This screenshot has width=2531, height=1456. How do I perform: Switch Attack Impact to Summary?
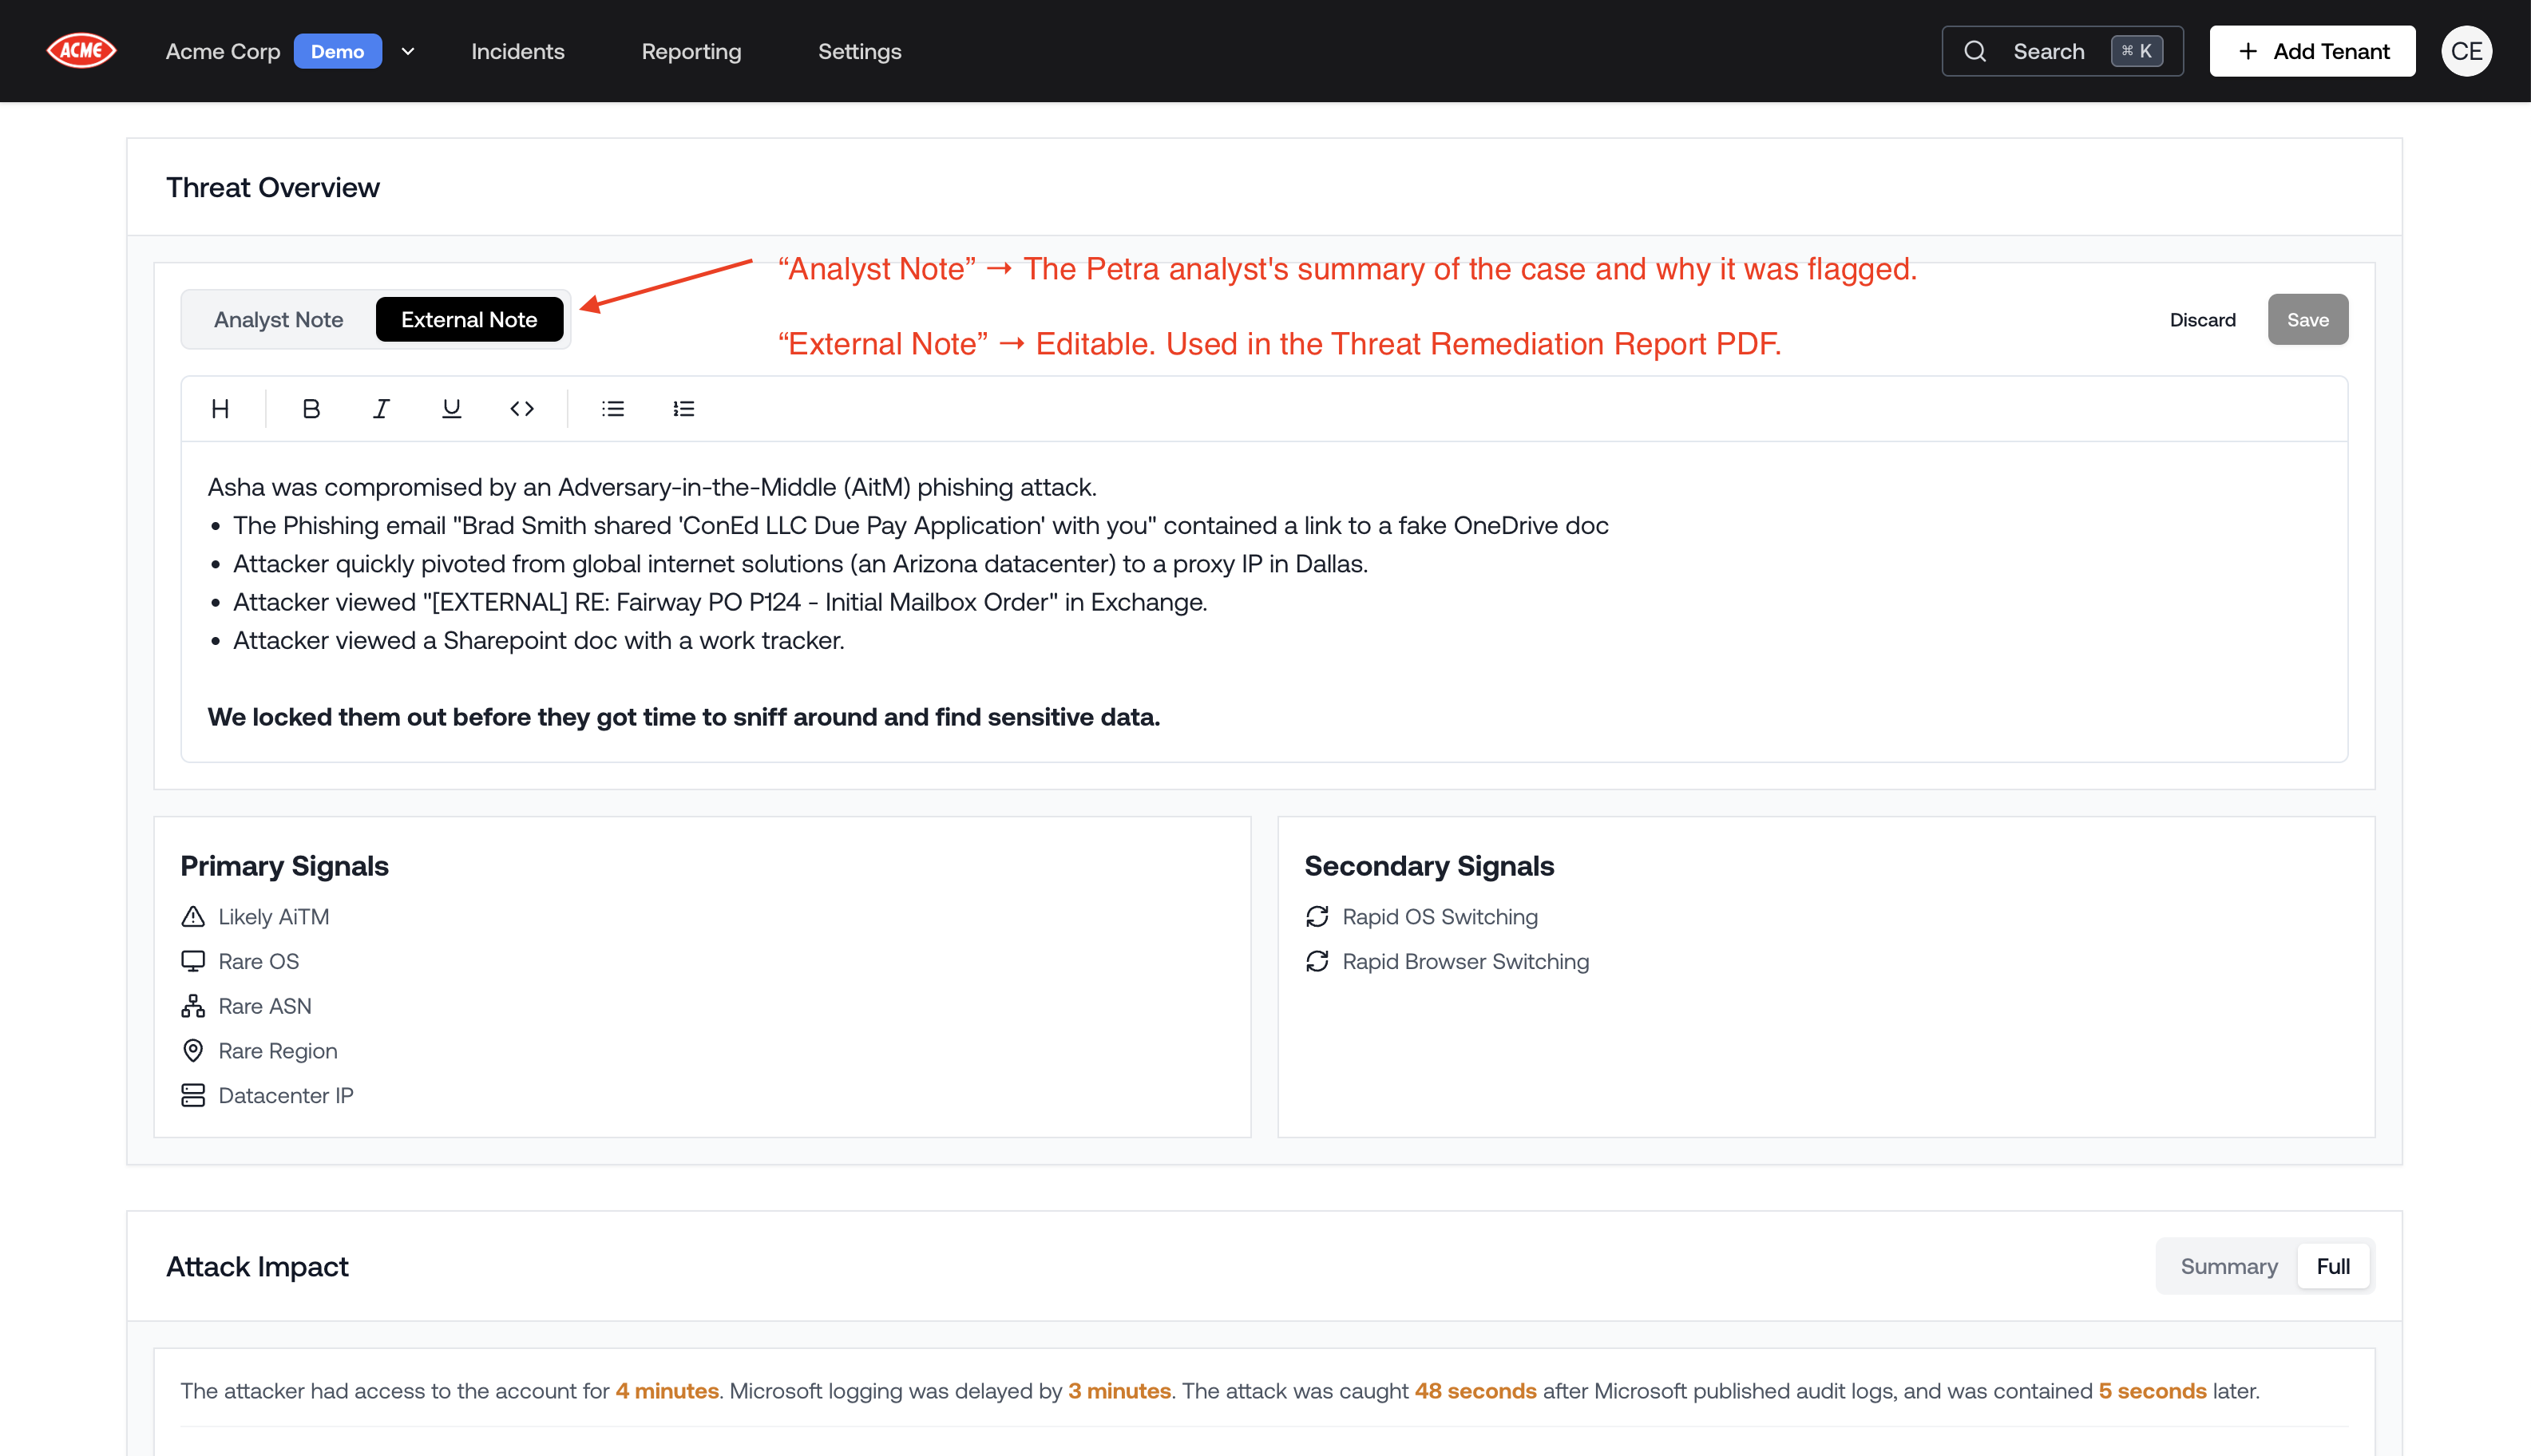point(2228,1266)
